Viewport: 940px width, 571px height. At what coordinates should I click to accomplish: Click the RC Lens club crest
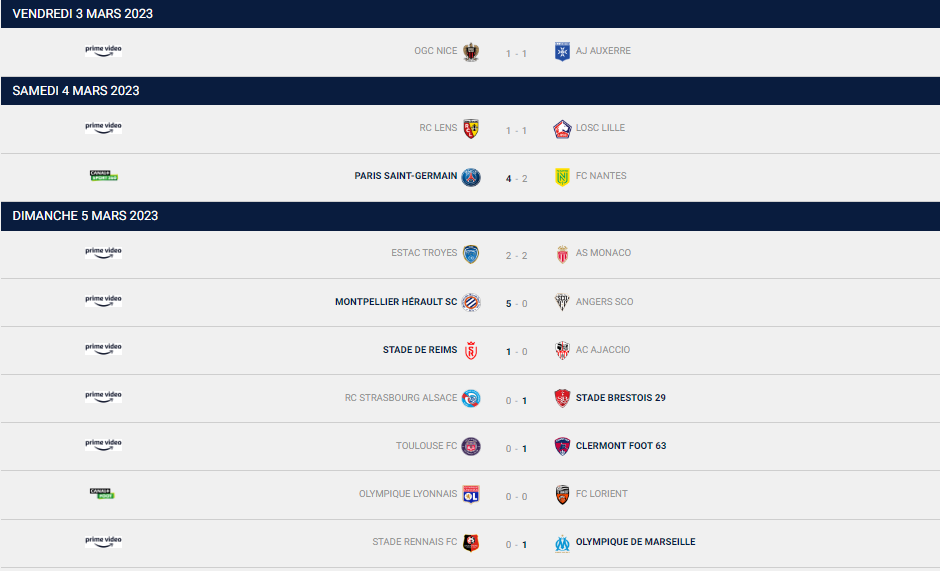click(x=471, y=129)
